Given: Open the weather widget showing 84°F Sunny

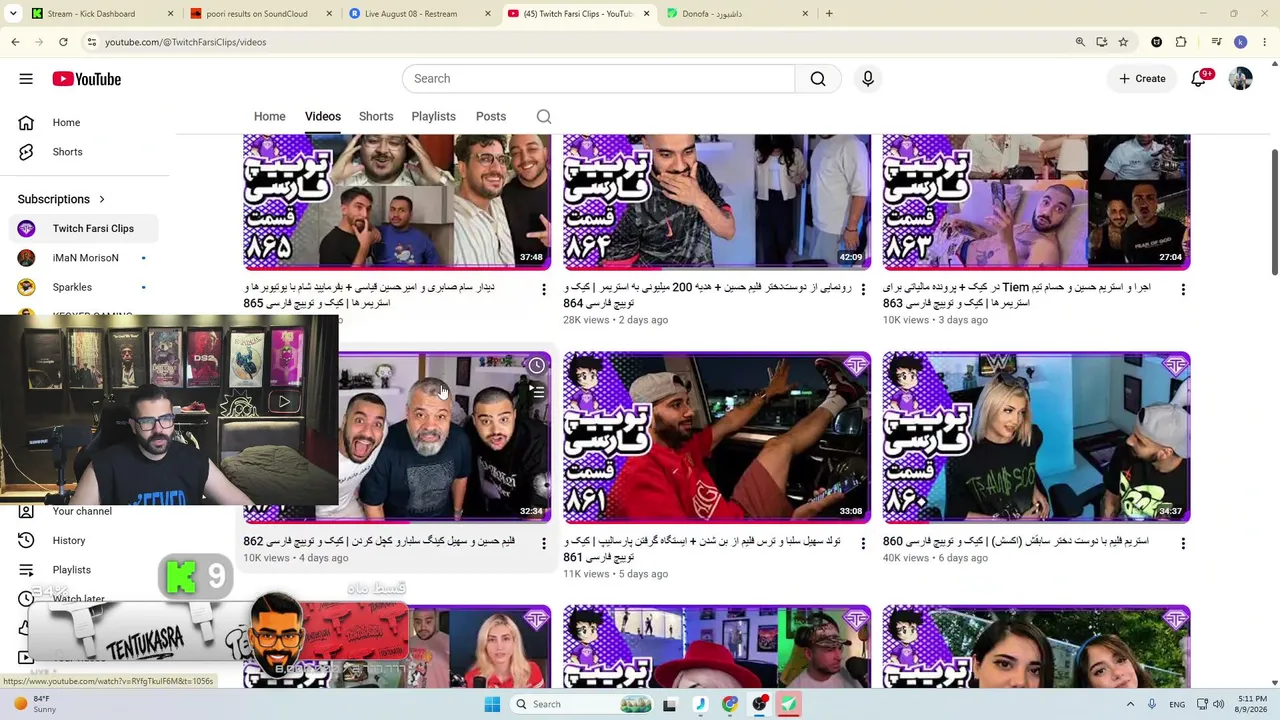Looking at the screenshot, I should [34, 704].
